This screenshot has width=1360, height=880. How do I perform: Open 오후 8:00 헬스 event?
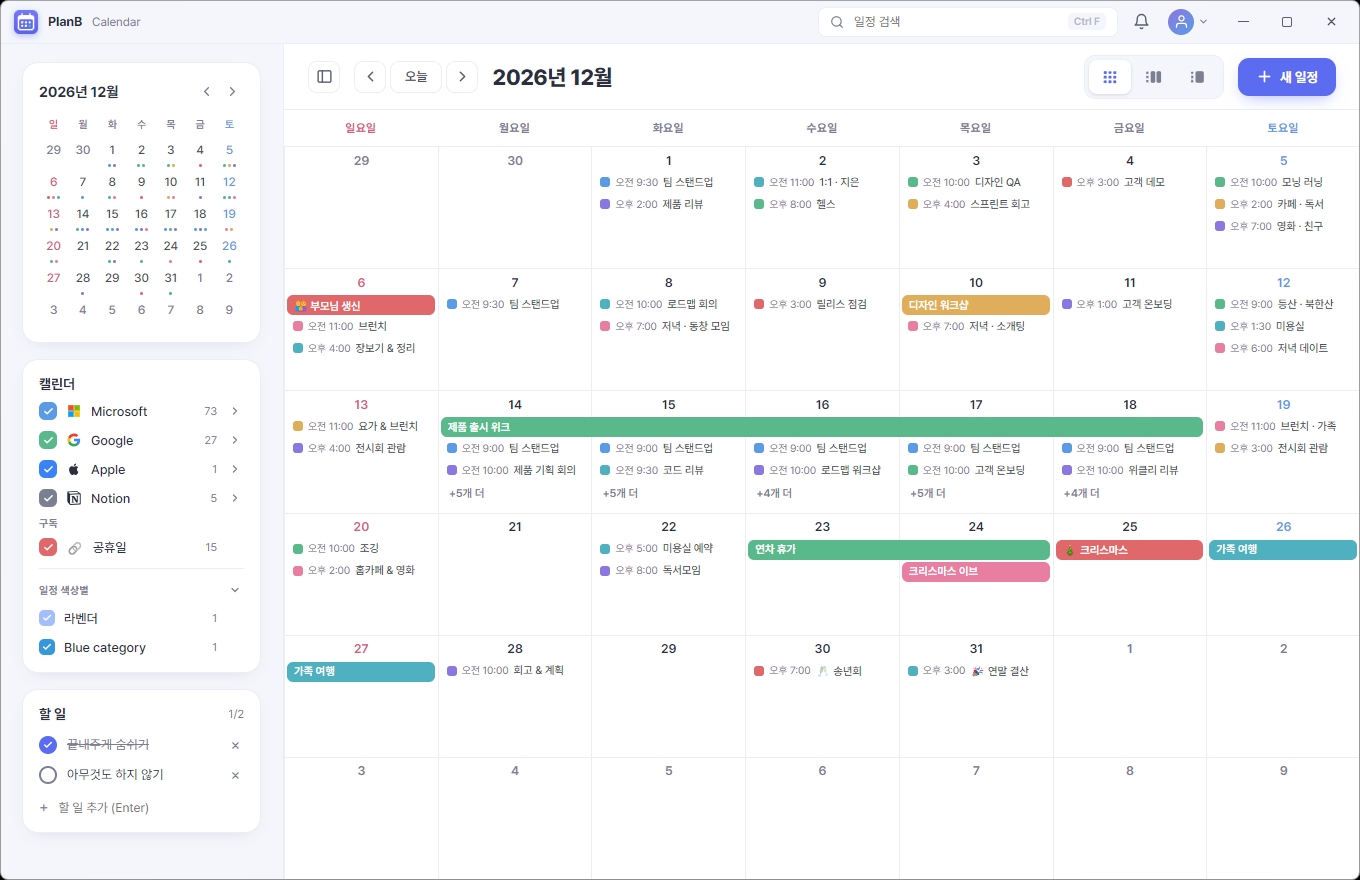pos(822,204)
